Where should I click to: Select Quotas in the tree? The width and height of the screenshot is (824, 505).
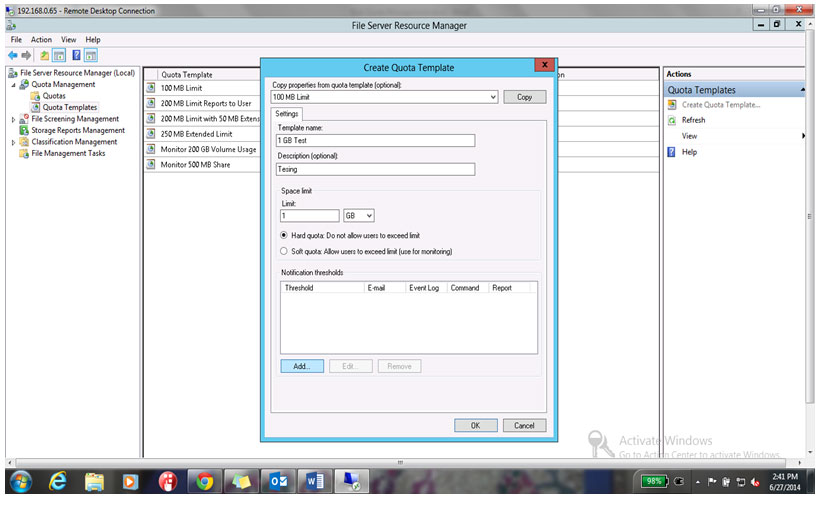click(x=54, y=96)
